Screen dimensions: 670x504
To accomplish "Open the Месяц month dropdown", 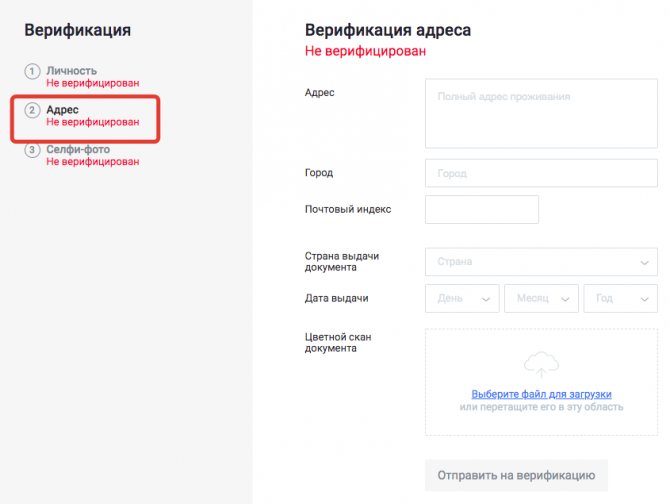I will point(541,298).
